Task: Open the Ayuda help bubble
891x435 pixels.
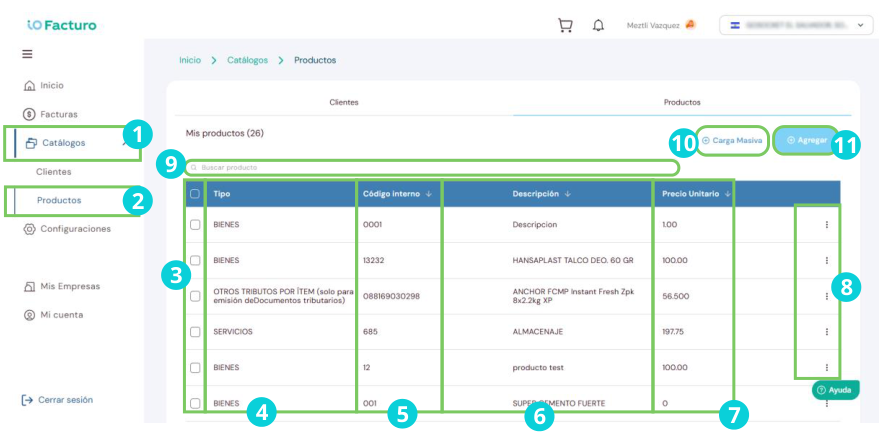Action: (x=835, y=390)
